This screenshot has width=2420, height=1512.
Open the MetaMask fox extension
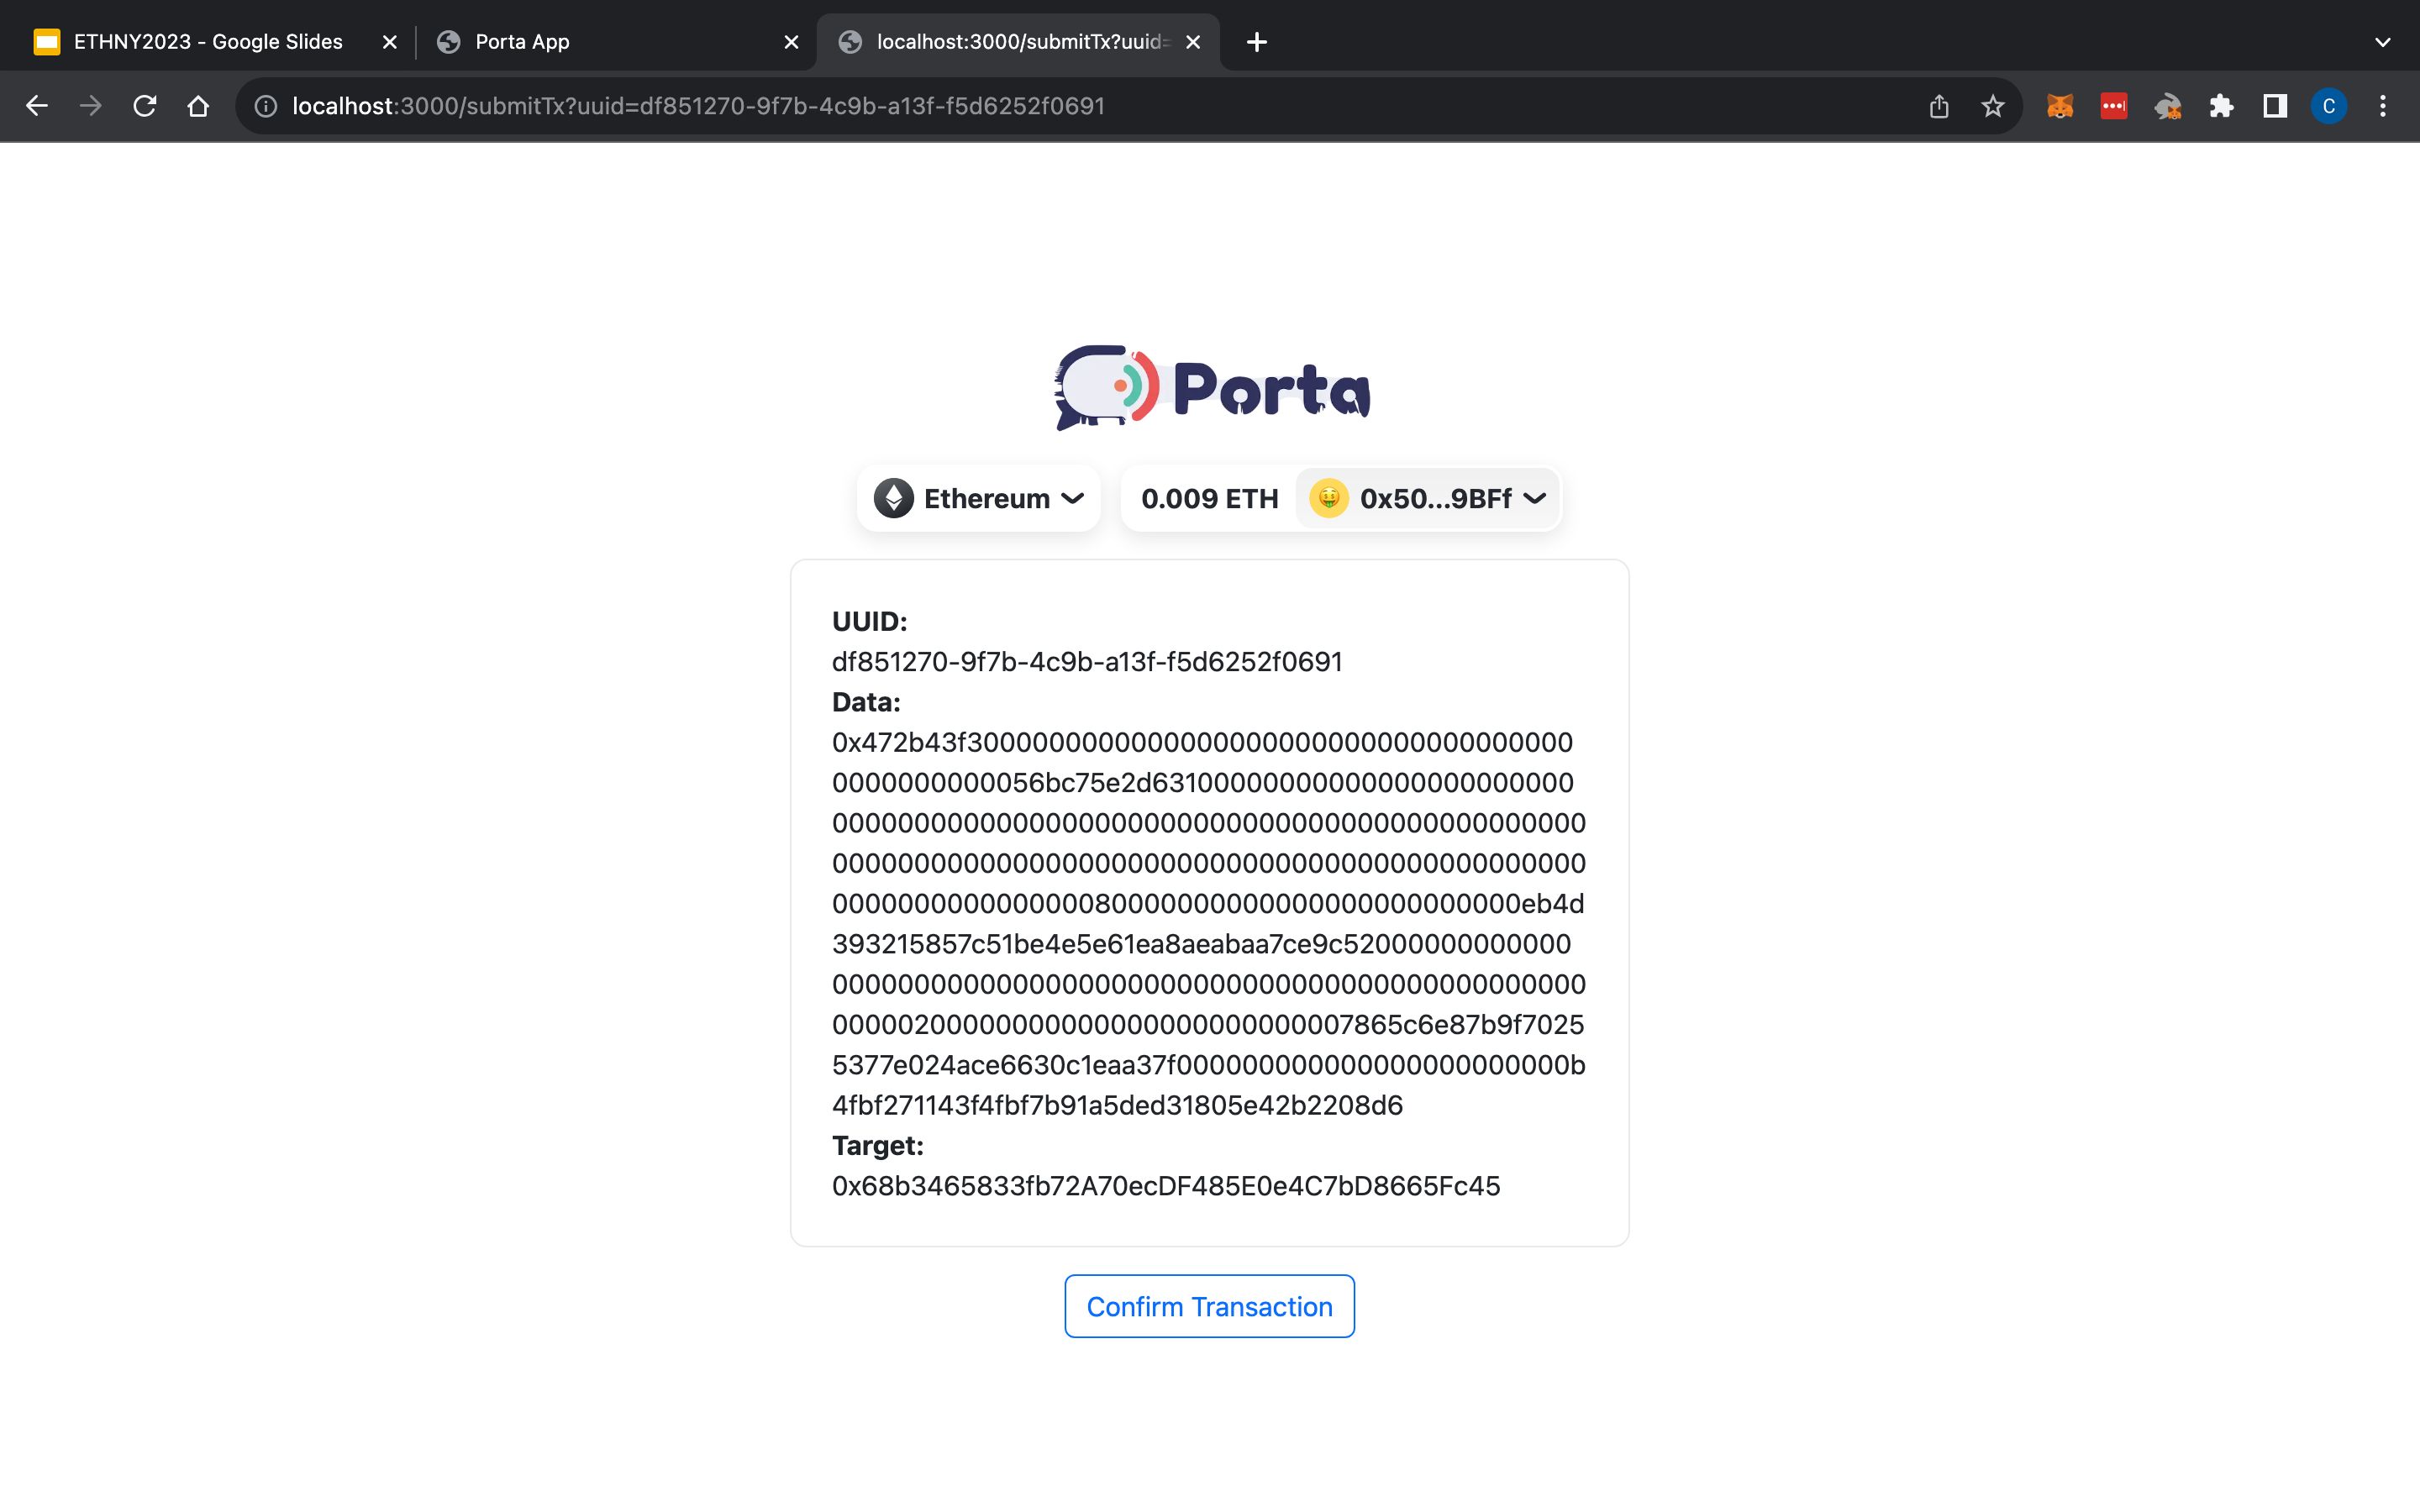[2060, 106]
